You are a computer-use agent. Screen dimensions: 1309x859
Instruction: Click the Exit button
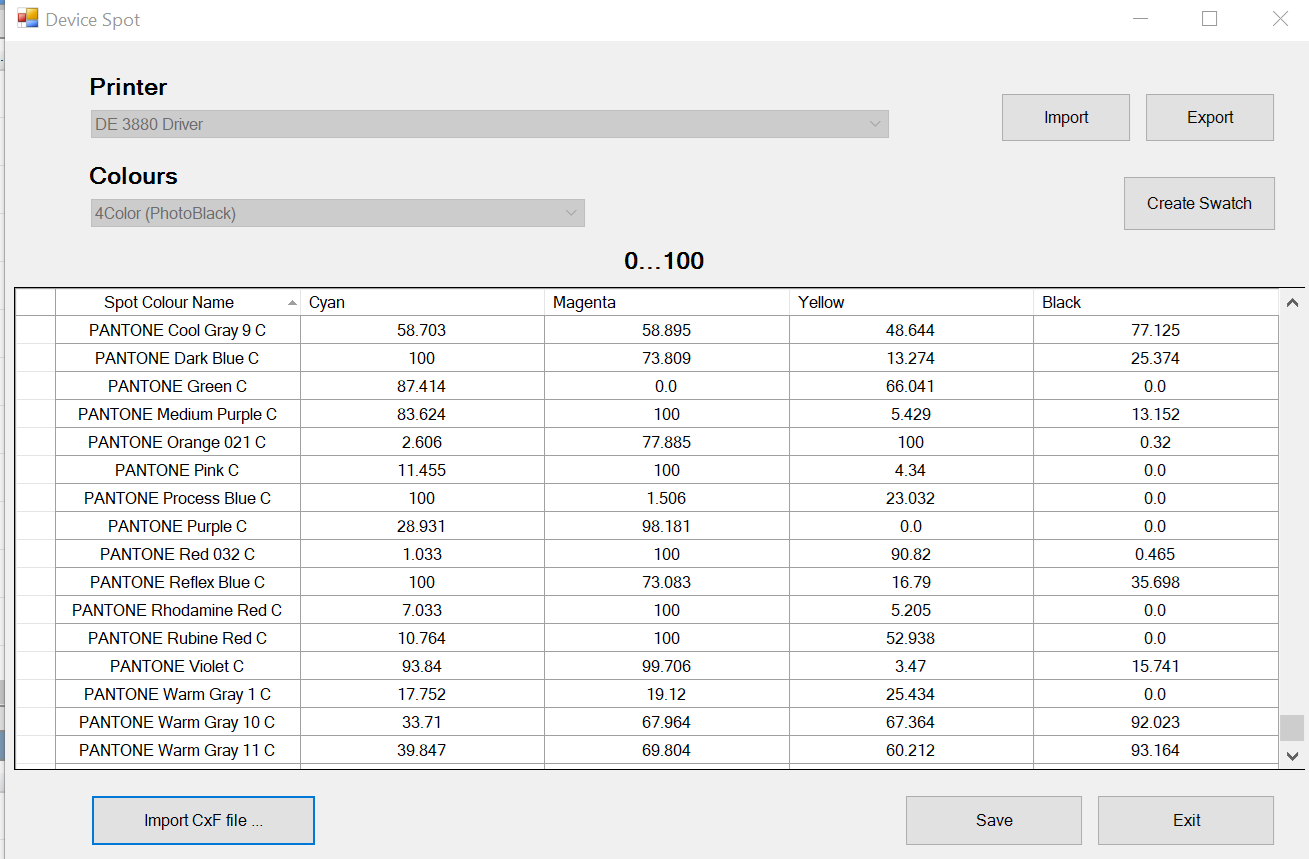(1185, 820)
